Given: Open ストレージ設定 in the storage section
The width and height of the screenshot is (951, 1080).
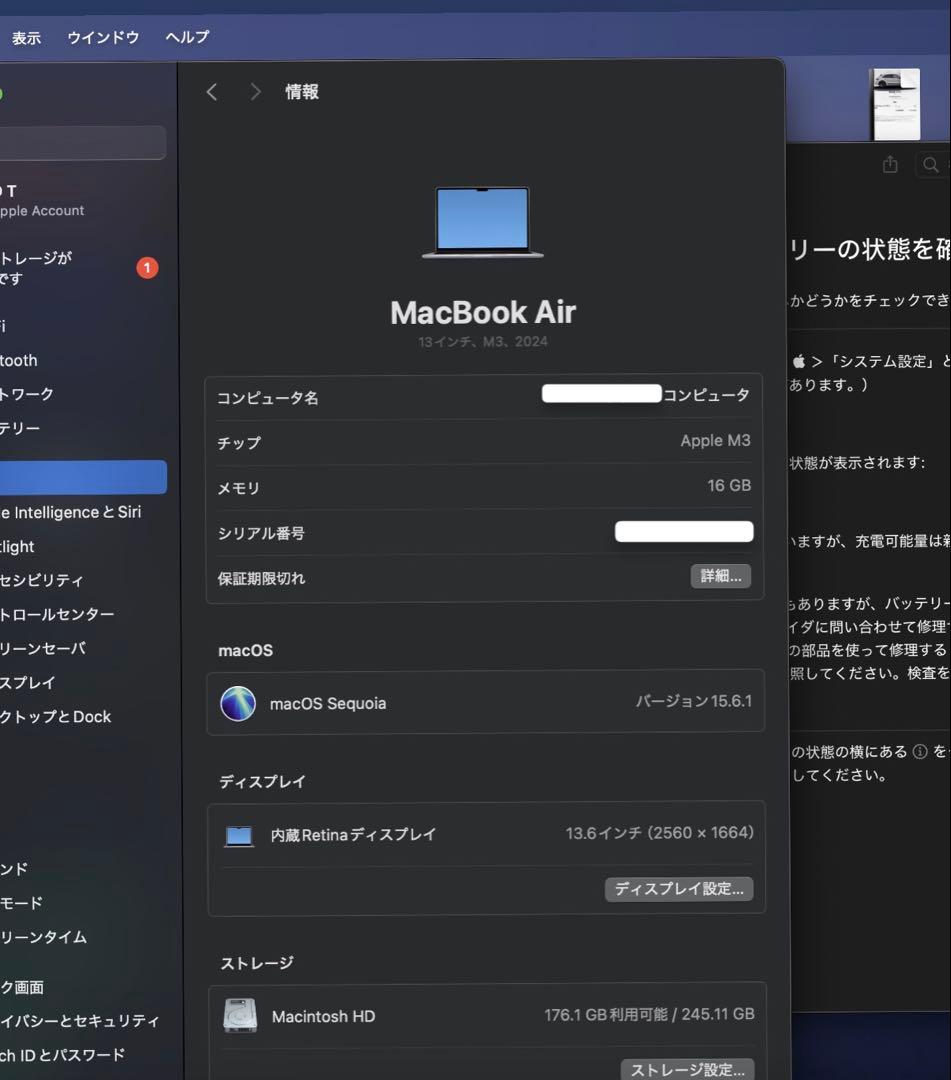Looking at the screenshot, I should pos(687,1069).
